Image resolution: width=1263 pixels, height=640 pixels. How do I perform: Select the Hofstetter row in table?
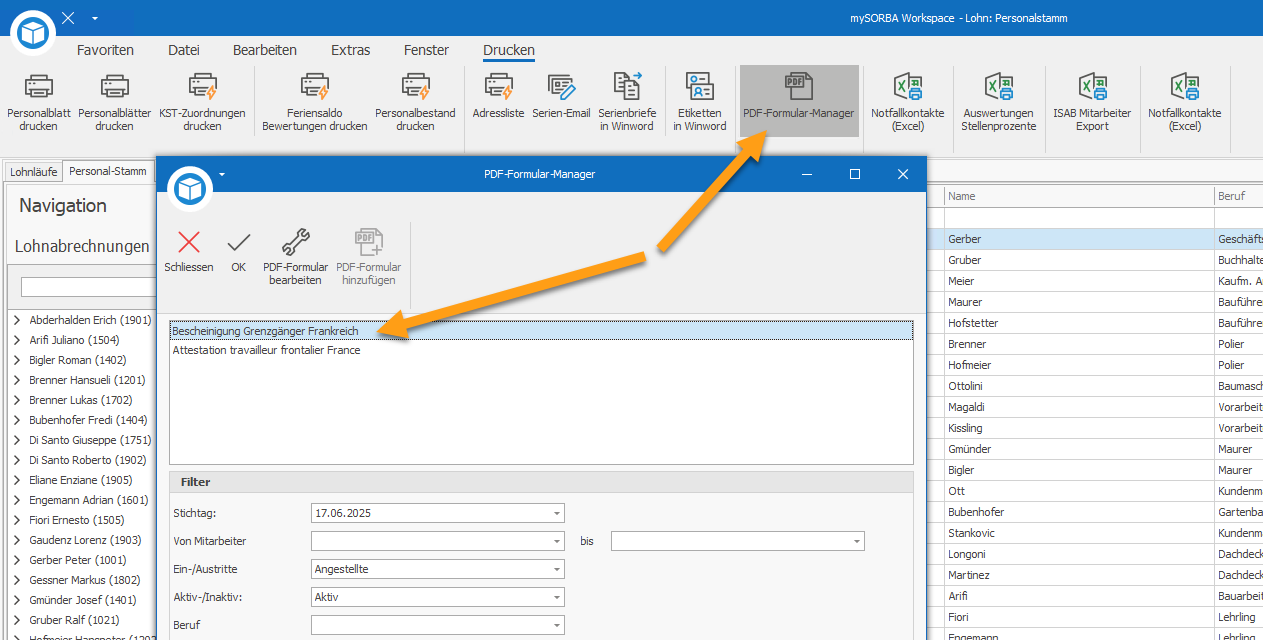click(x=1095, y=323)
